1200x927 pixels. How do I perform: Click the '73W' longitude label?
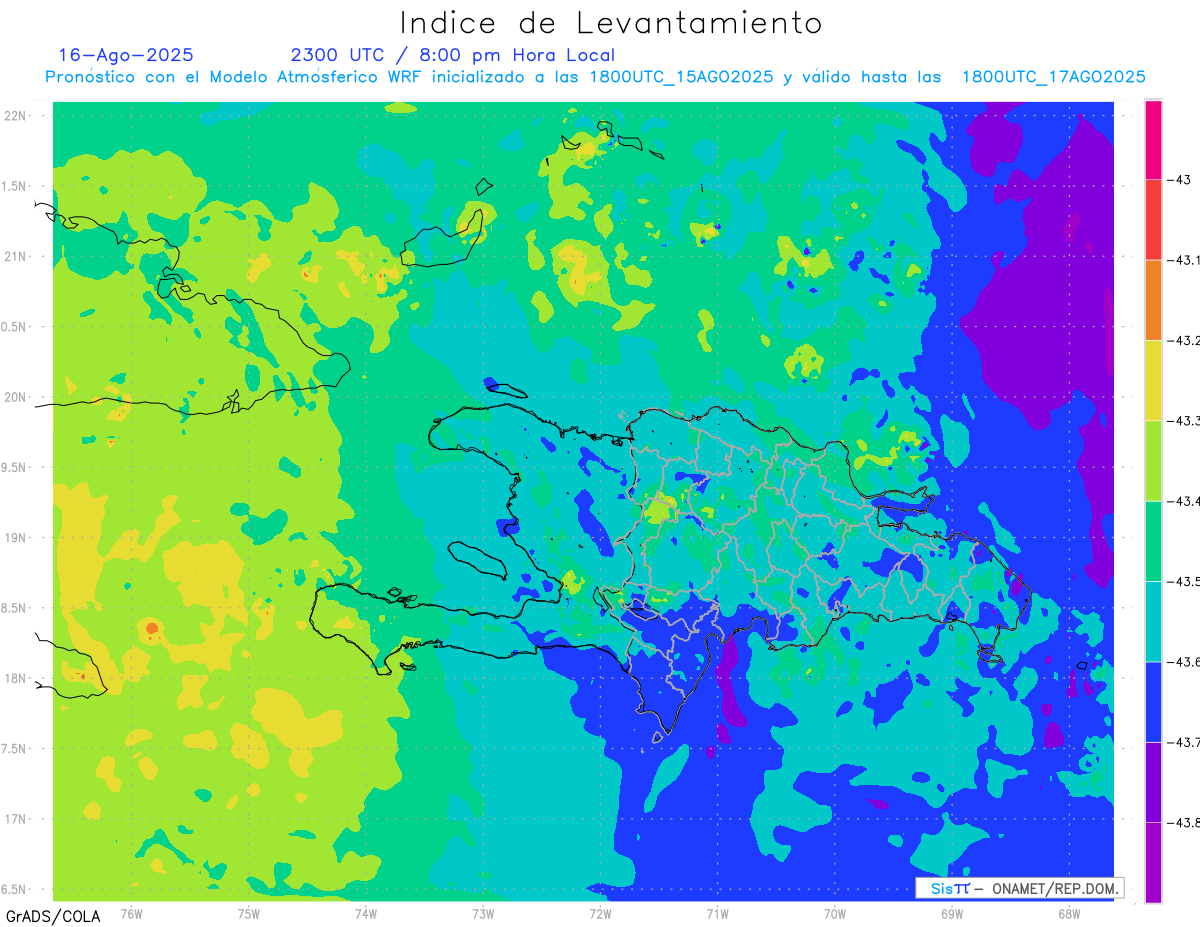[483, 912]
